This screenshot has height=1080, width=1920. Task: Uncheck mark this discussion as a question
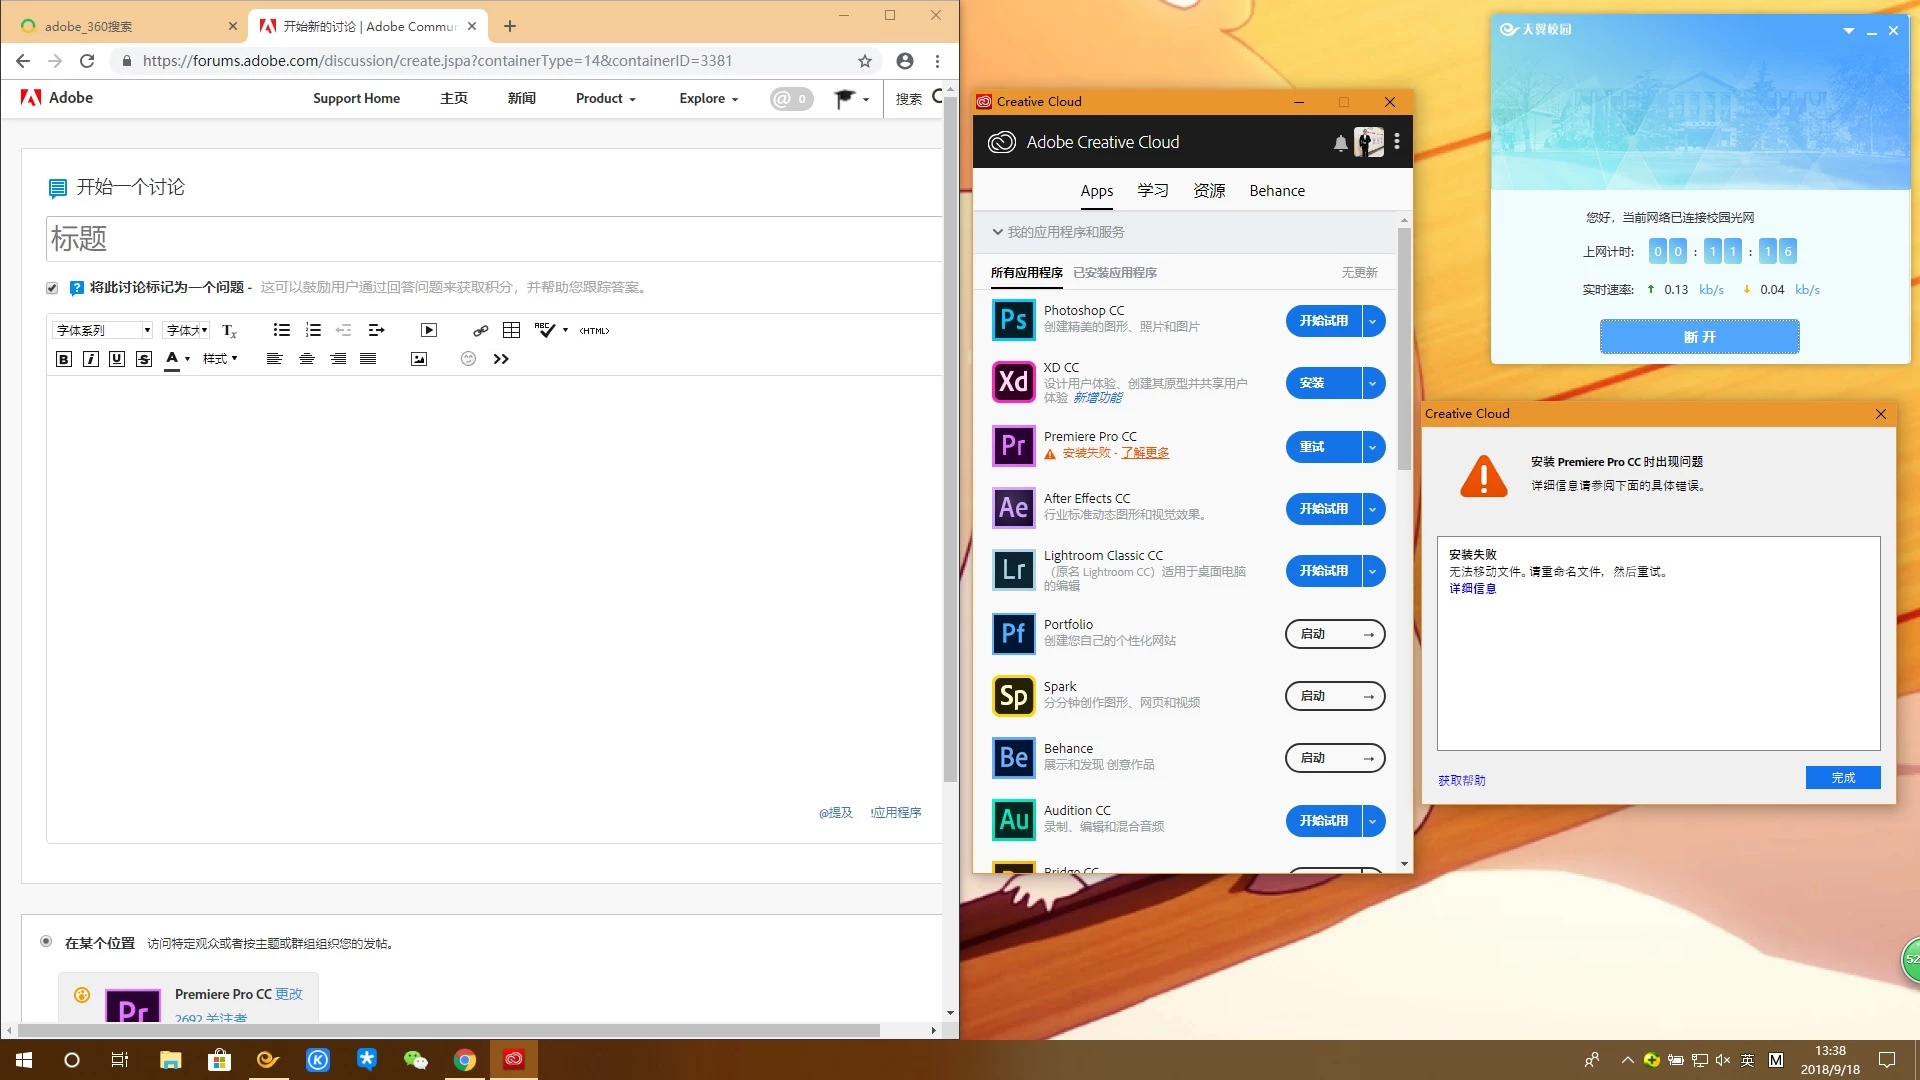pos(52,288)
